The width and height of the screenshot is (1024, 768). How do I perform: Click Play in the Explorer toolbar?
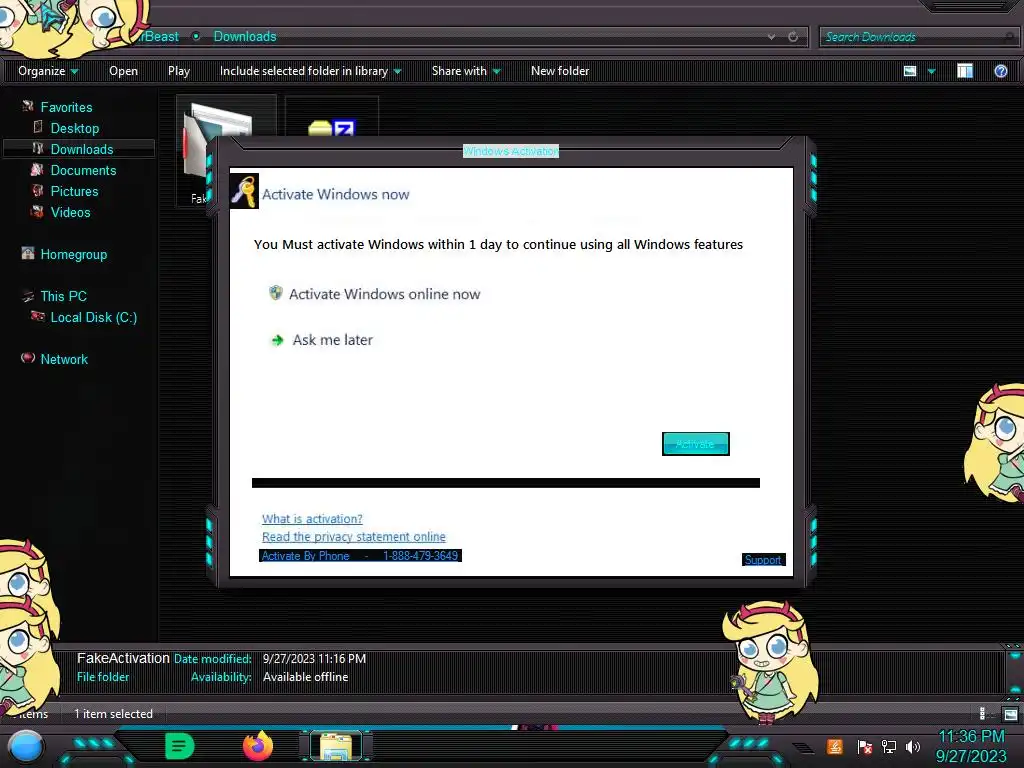[x=179, y=71]
